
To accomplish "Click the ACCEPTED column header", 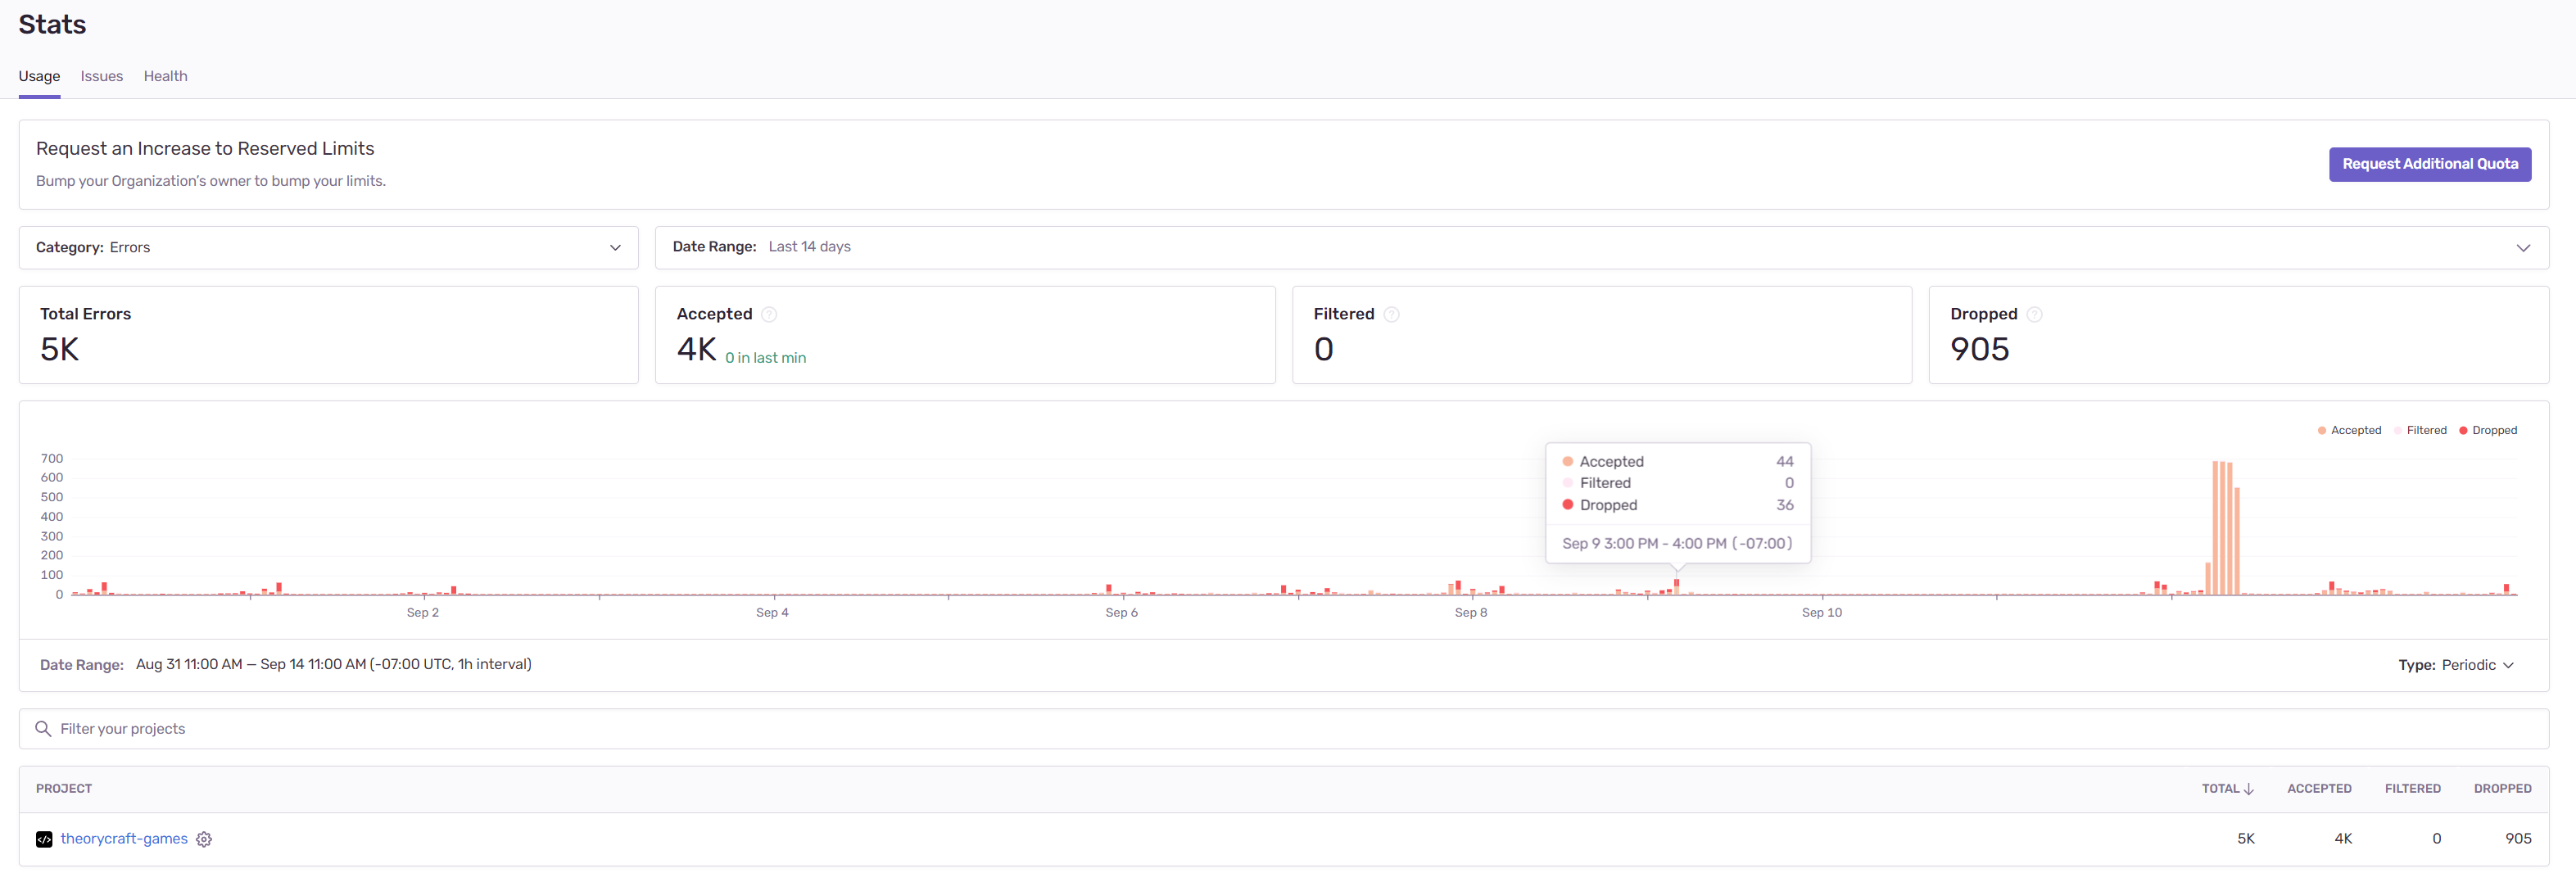I will 2319,789.
